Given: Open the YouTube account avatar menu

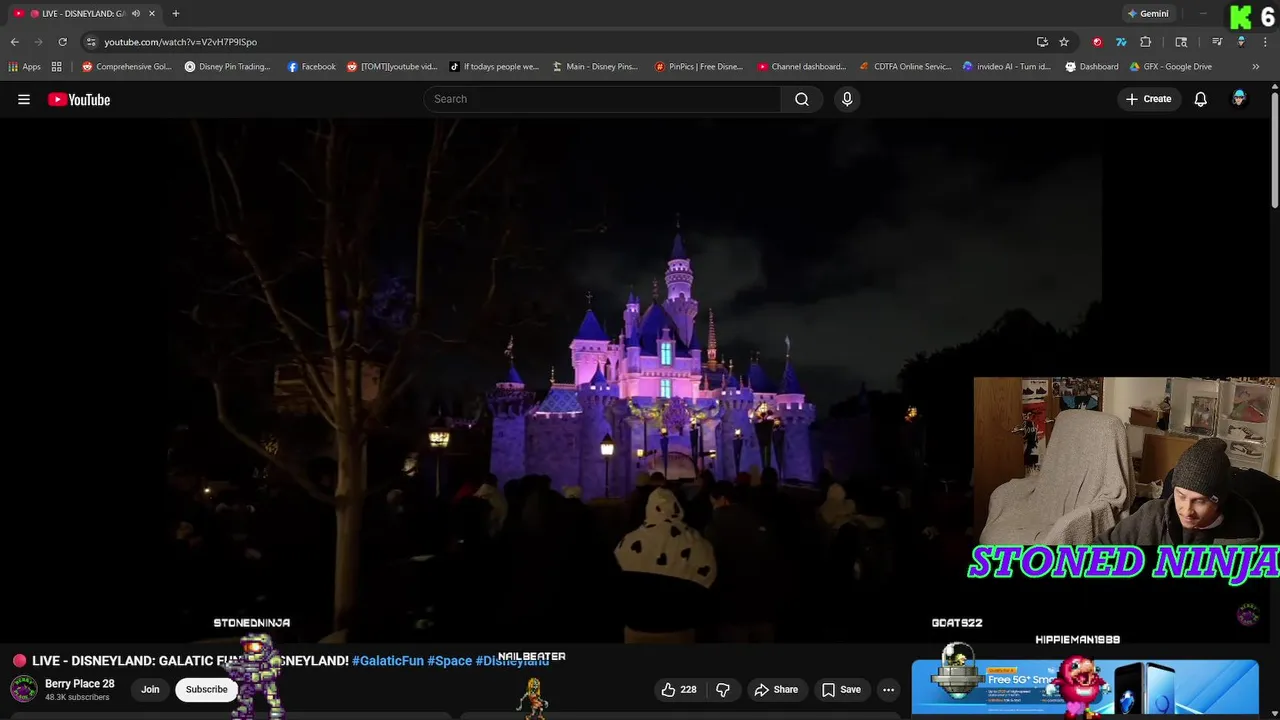Looking at the screenshot, I should pyautogui.click(x=1239, y=99).
